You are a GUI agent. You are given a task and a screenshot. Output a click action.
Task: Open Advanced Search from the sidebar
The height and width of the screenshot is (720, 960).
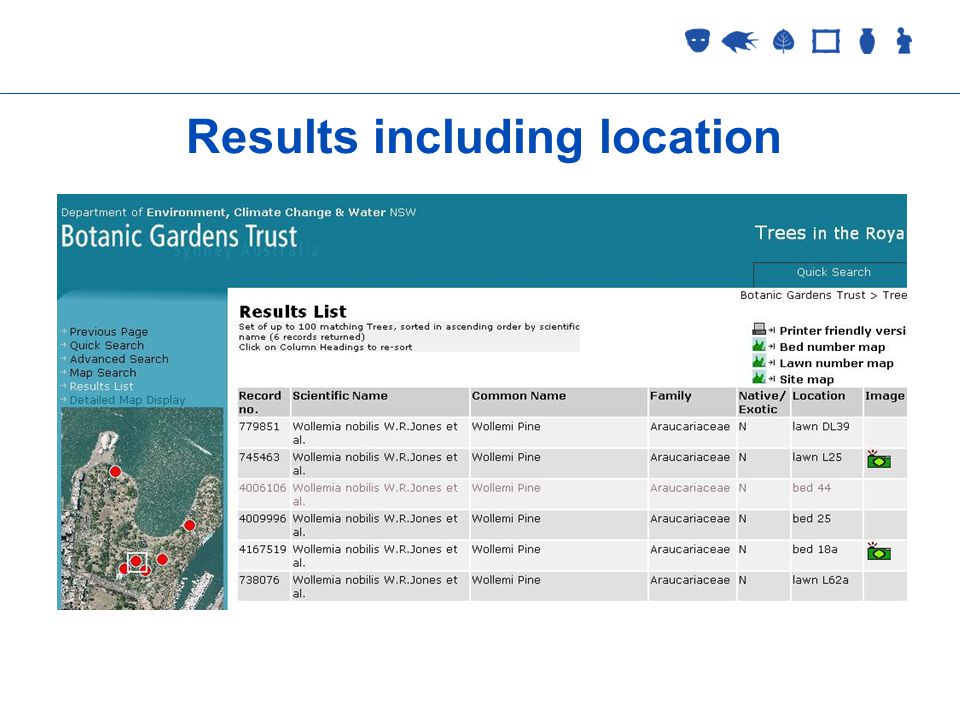click(119, 359)
